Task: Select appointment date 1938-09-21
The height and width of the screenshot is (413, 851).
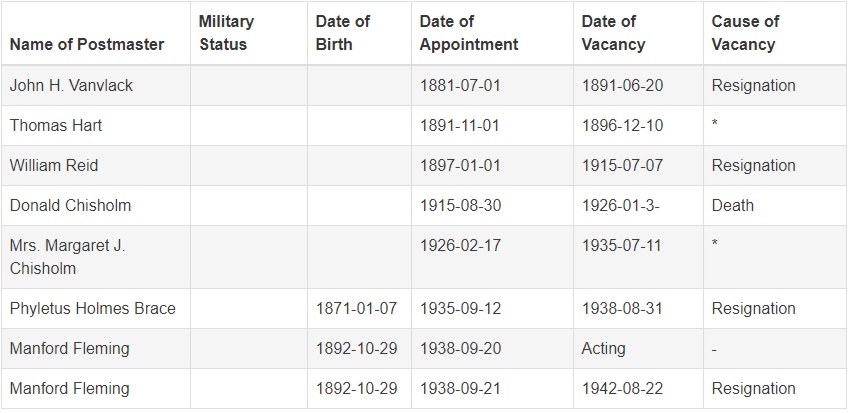Action: [460, 389]
